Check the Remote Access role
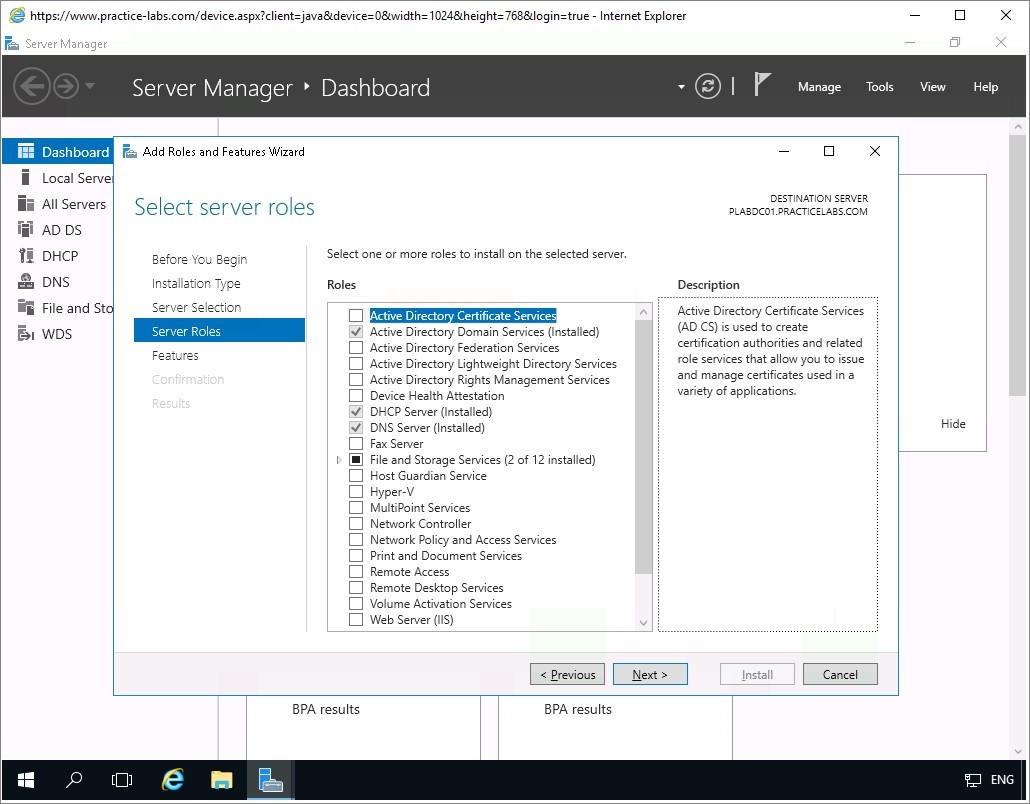This screenshot has height=804, width=1030. (x=356, y=571)
